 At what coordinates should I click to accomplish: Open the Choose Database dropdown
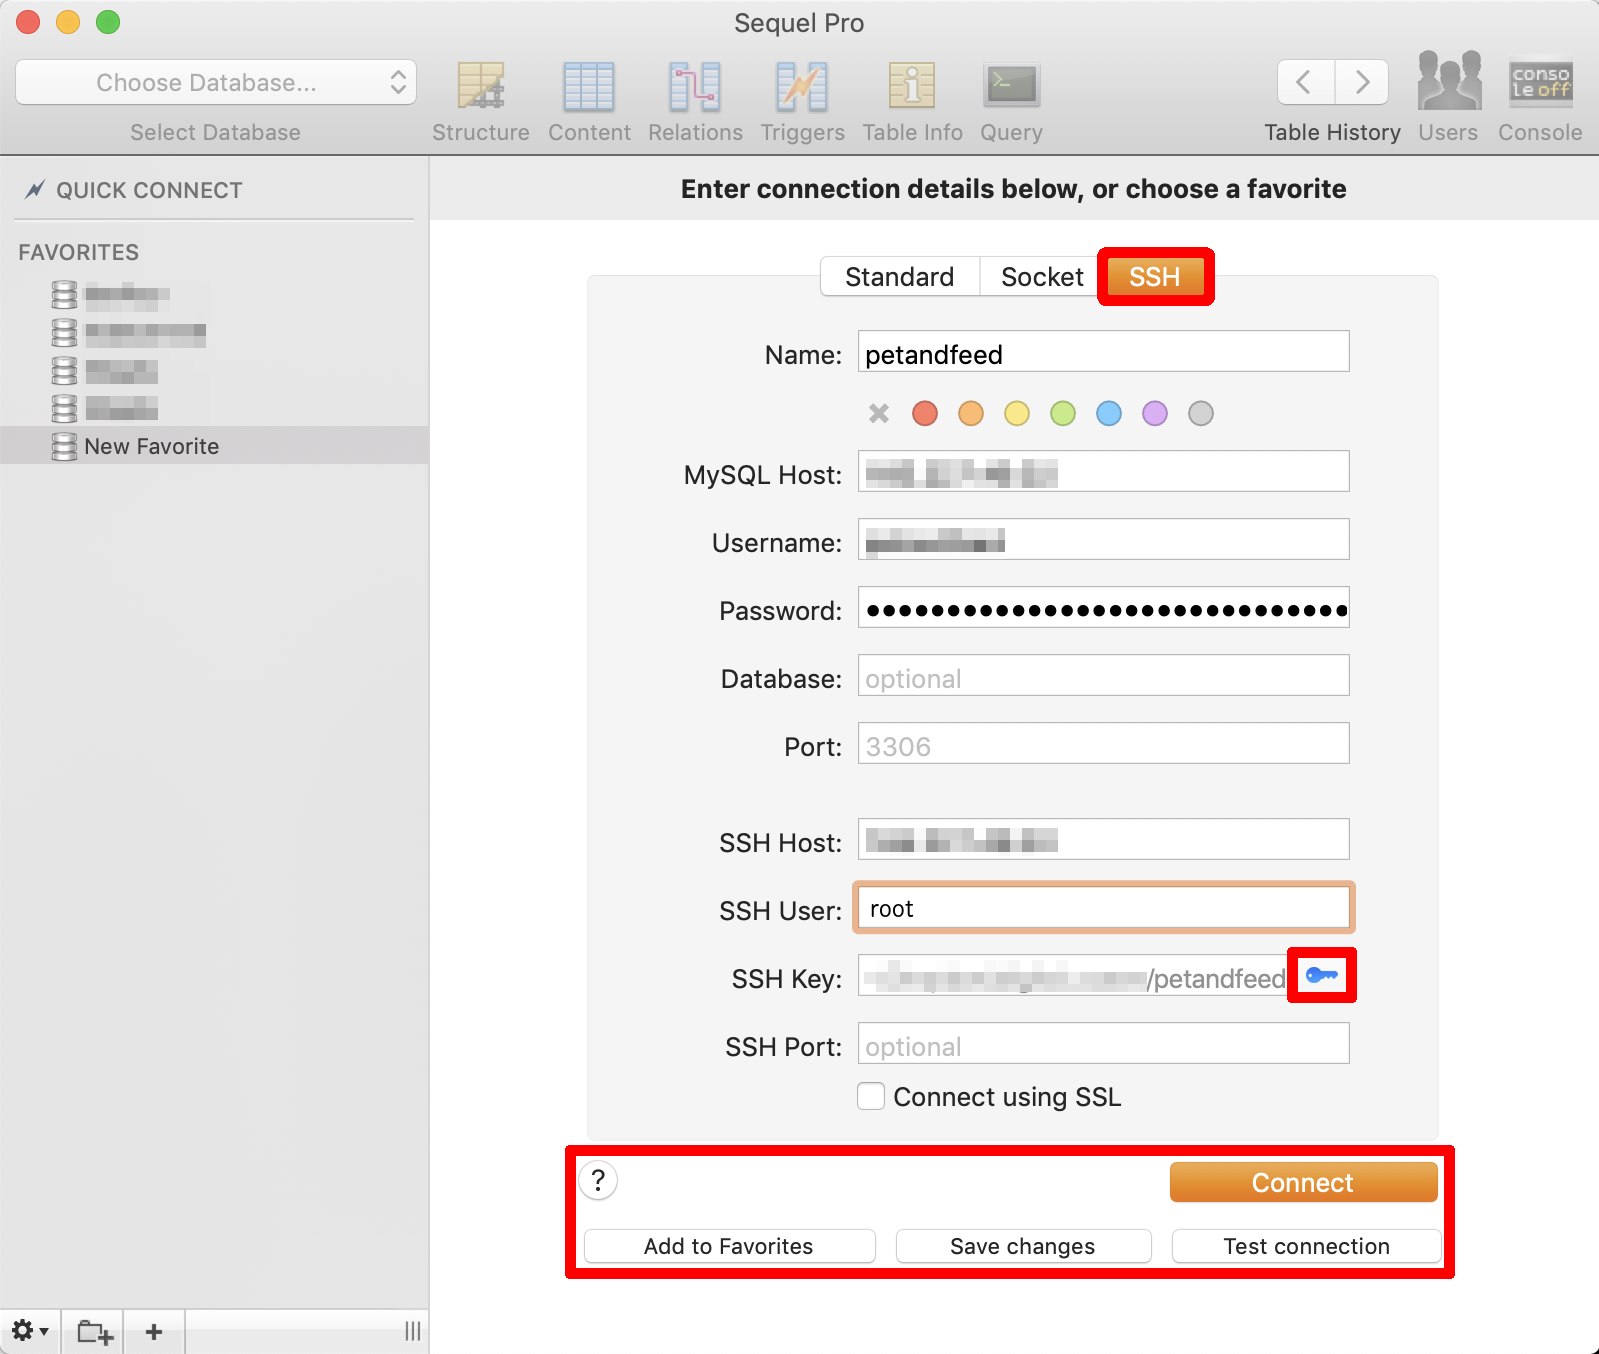coord(216,82)
